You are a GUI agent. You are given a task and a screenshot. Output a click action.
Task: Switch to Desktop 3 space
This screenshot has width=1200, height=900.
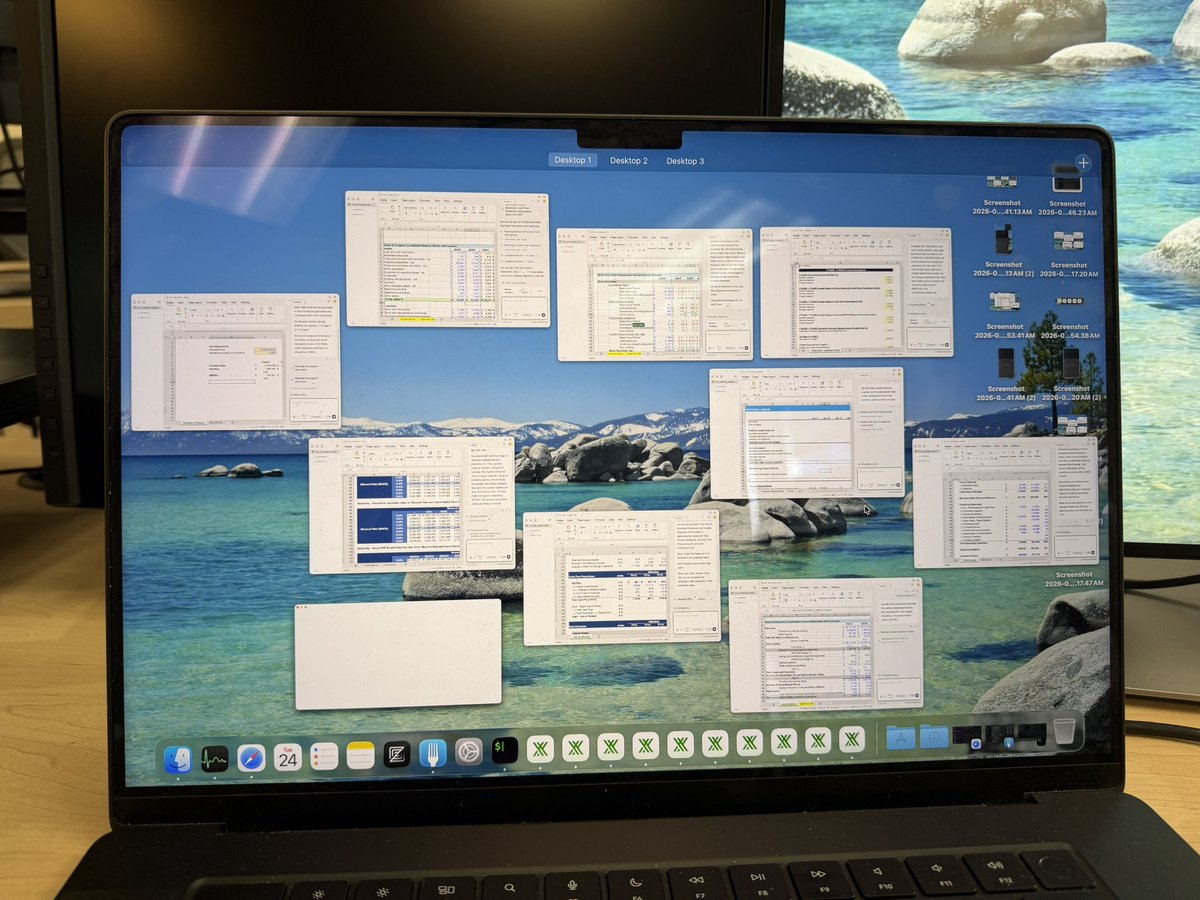(x=685, y=161)
